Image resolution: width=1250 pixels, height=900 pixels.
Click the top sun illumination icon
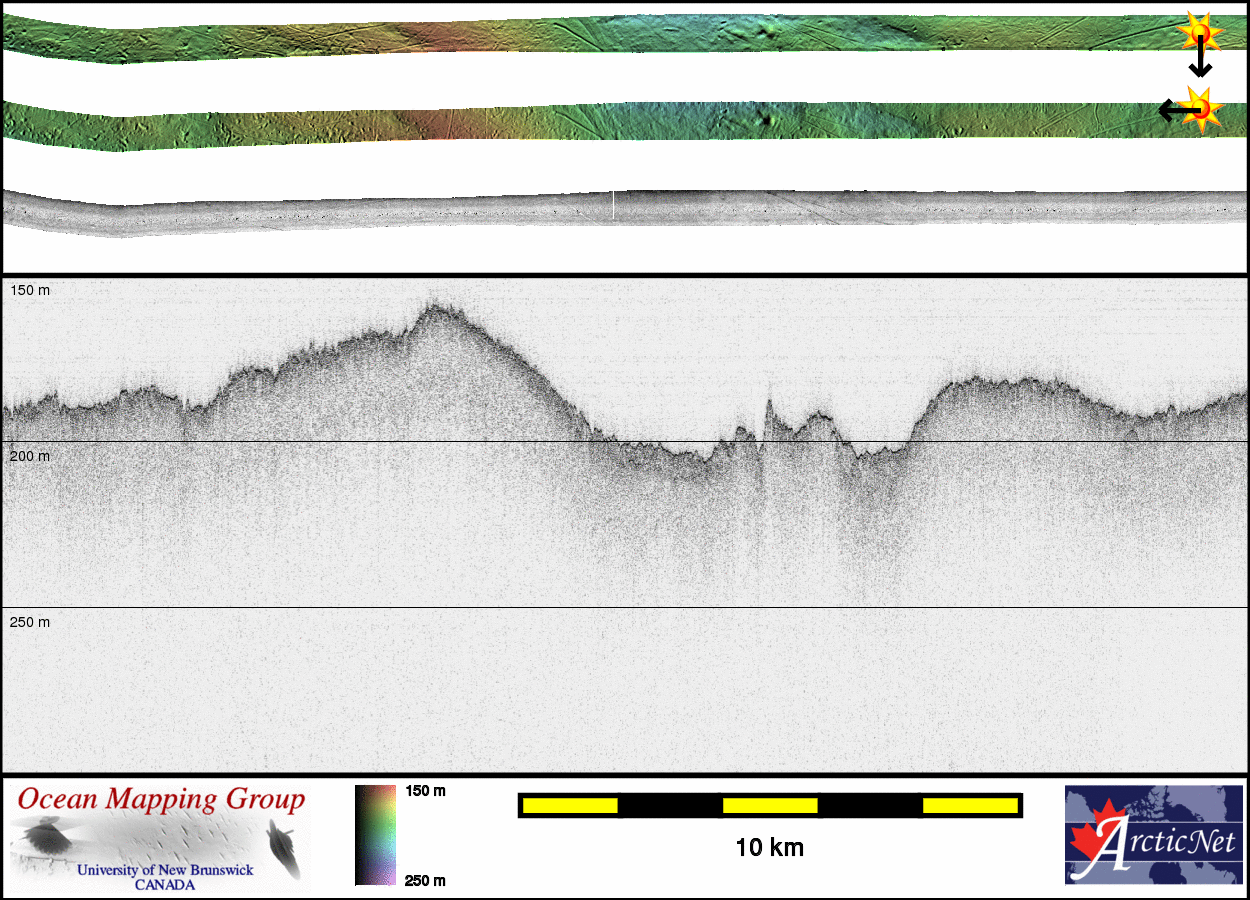(x=1200, y=33)
